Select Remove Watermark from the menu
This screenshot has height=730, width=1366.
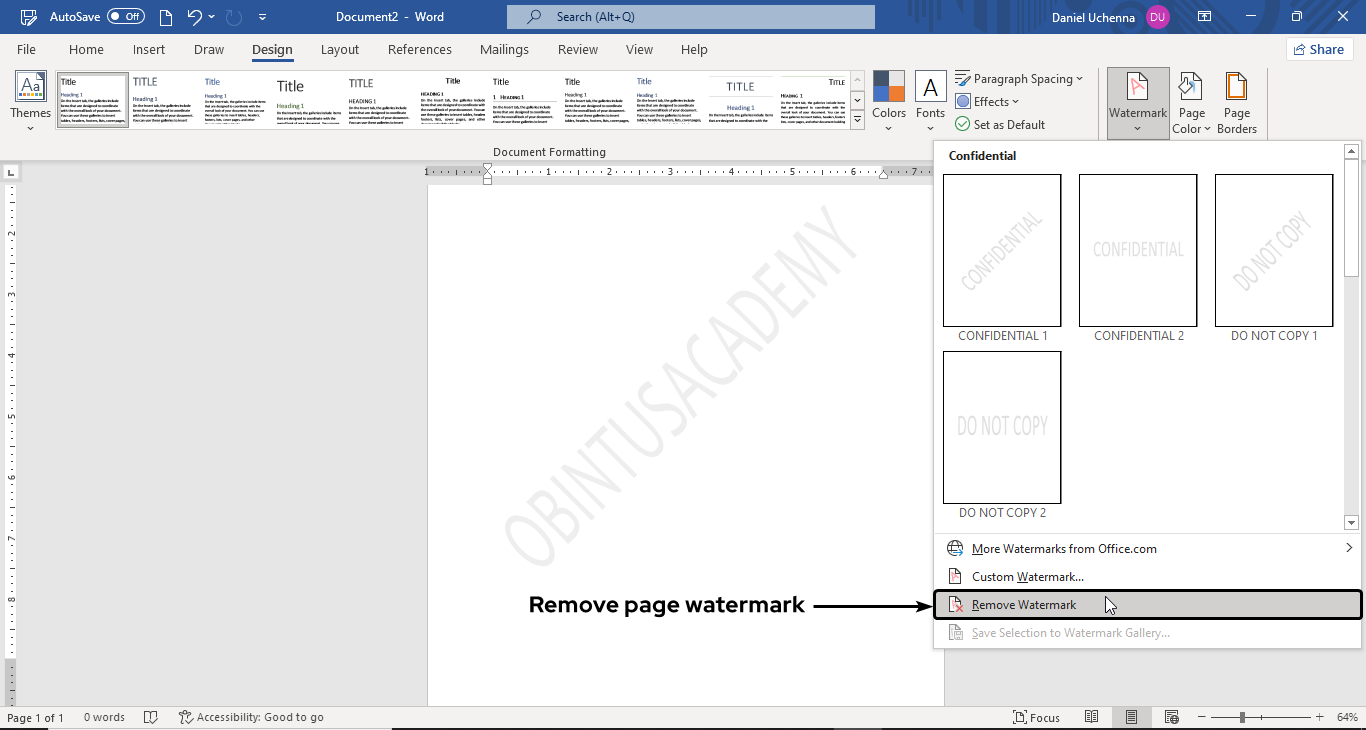[1023, 604]
